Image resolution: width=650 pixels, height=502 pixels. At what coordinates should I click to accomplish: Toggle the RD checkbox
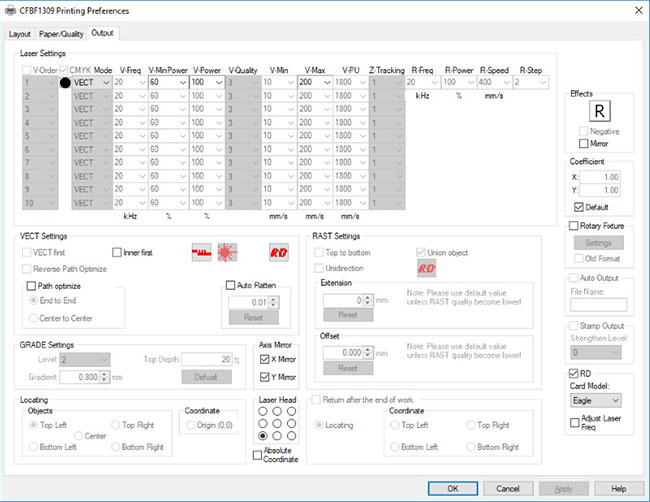(573, 373)
